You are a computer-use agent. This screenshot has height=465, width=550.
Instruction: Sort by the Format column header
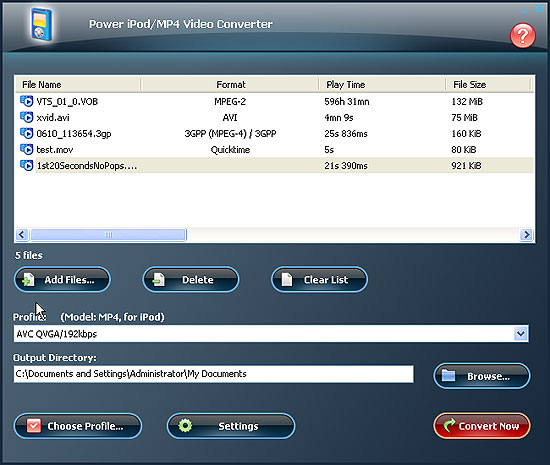coord(230,85)
